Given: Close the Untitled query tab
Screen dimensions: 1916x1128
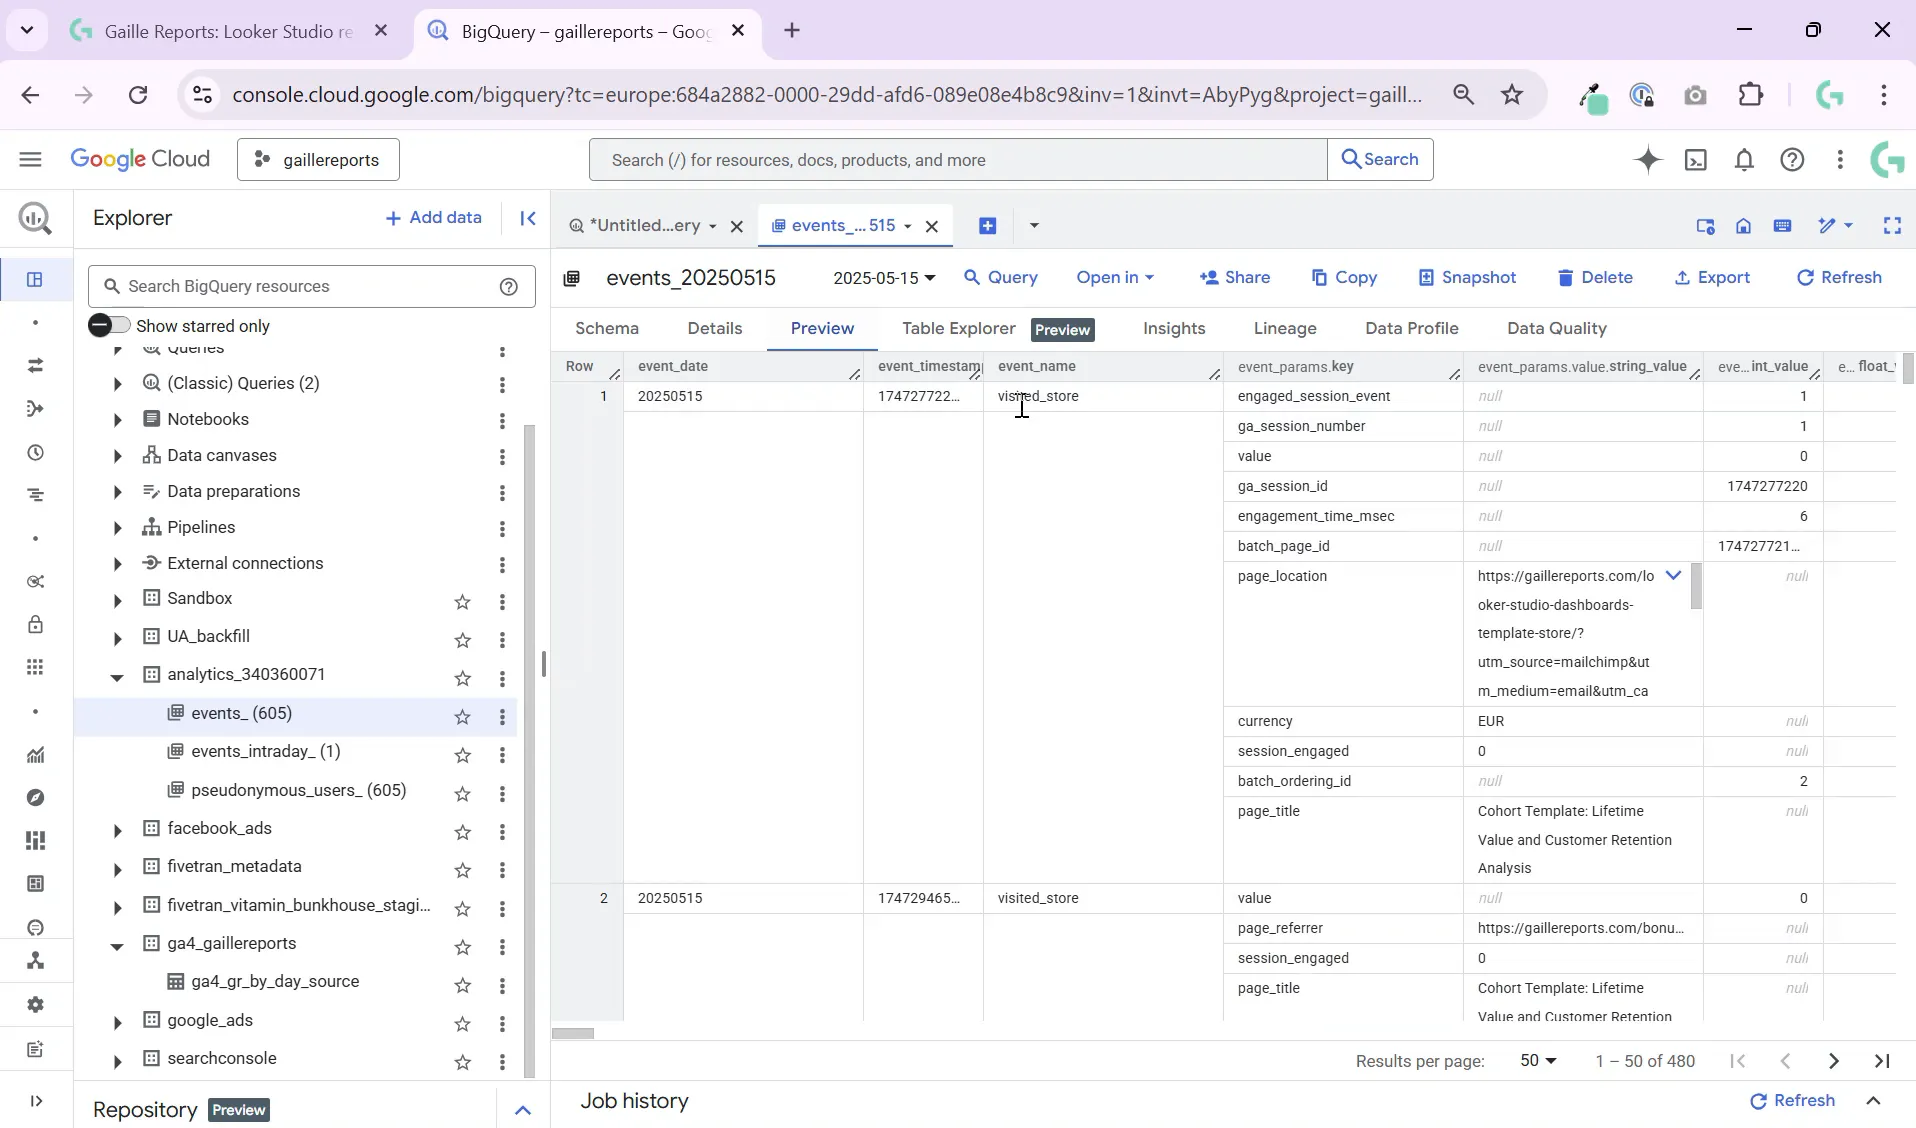Looking at the screenshot, I should pyautogui.click(x=737, y=226).
